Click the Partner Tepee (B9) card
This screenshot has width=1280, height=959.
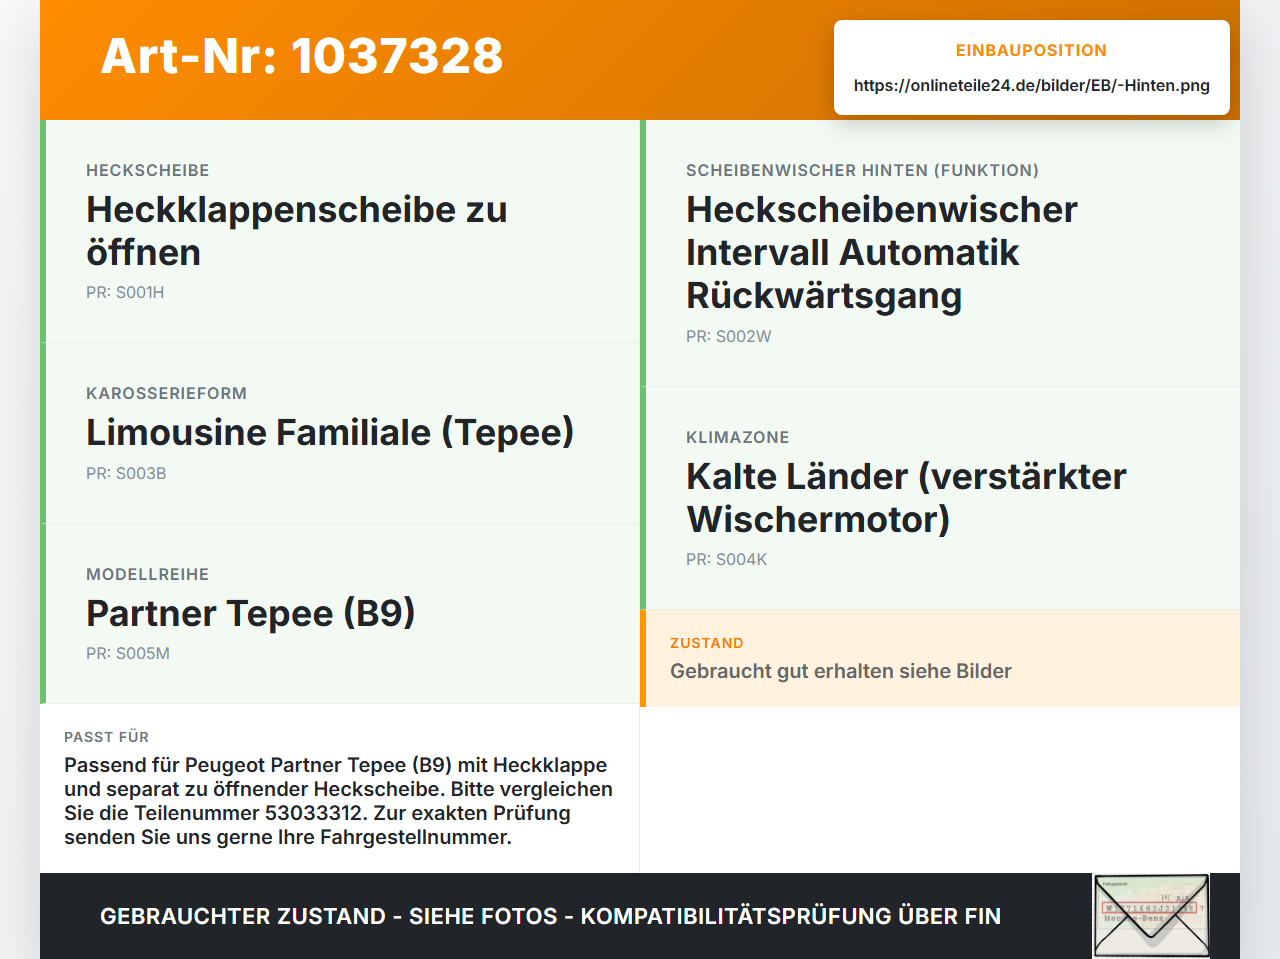[x=340, y=614]
